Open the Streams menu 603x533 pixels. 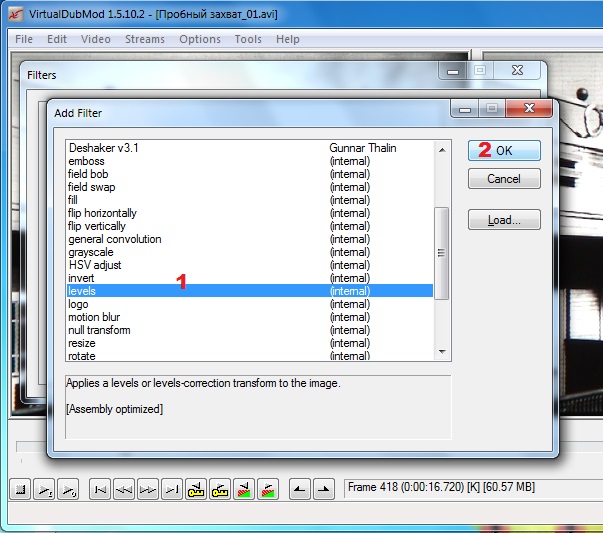(x=145, y=39)
